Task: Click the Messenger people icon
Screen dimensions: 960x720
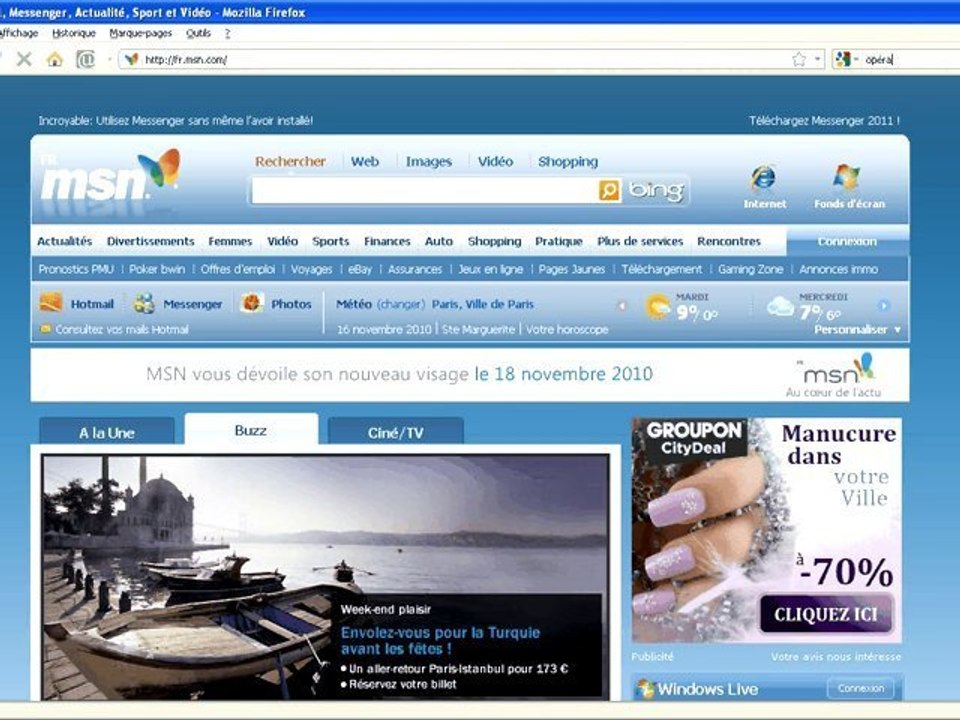Action: (144, 303)
